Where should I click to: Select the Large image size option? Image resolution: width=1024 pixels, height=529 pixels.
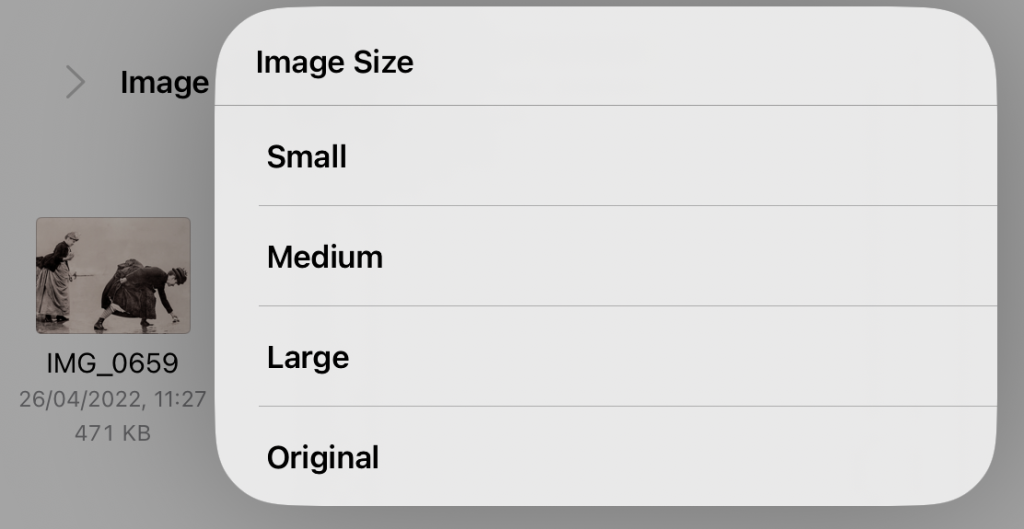[308, 357]
